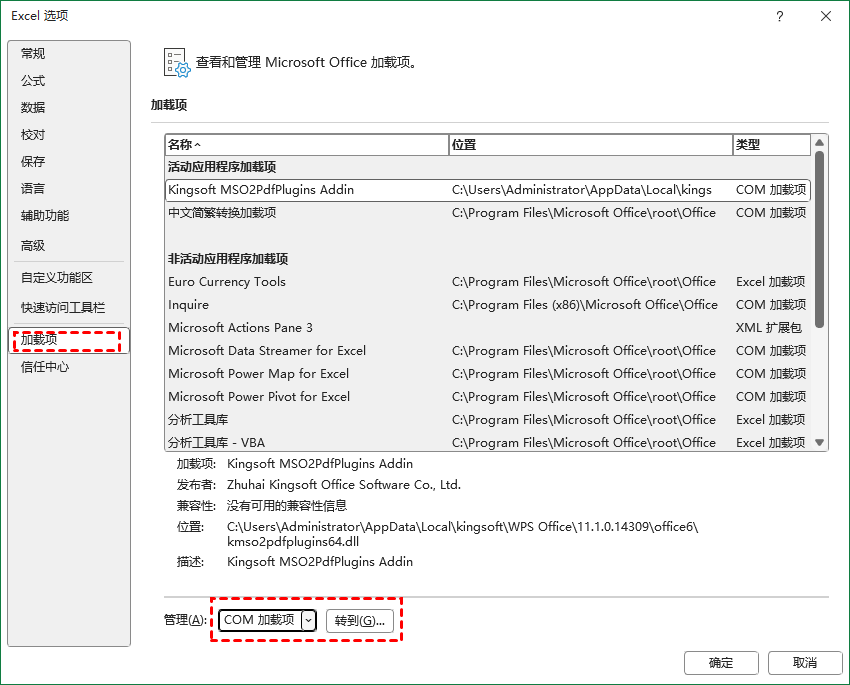Open the 公式 category
The width and height of the screenshot is (850, 685).
coord(69,81)
